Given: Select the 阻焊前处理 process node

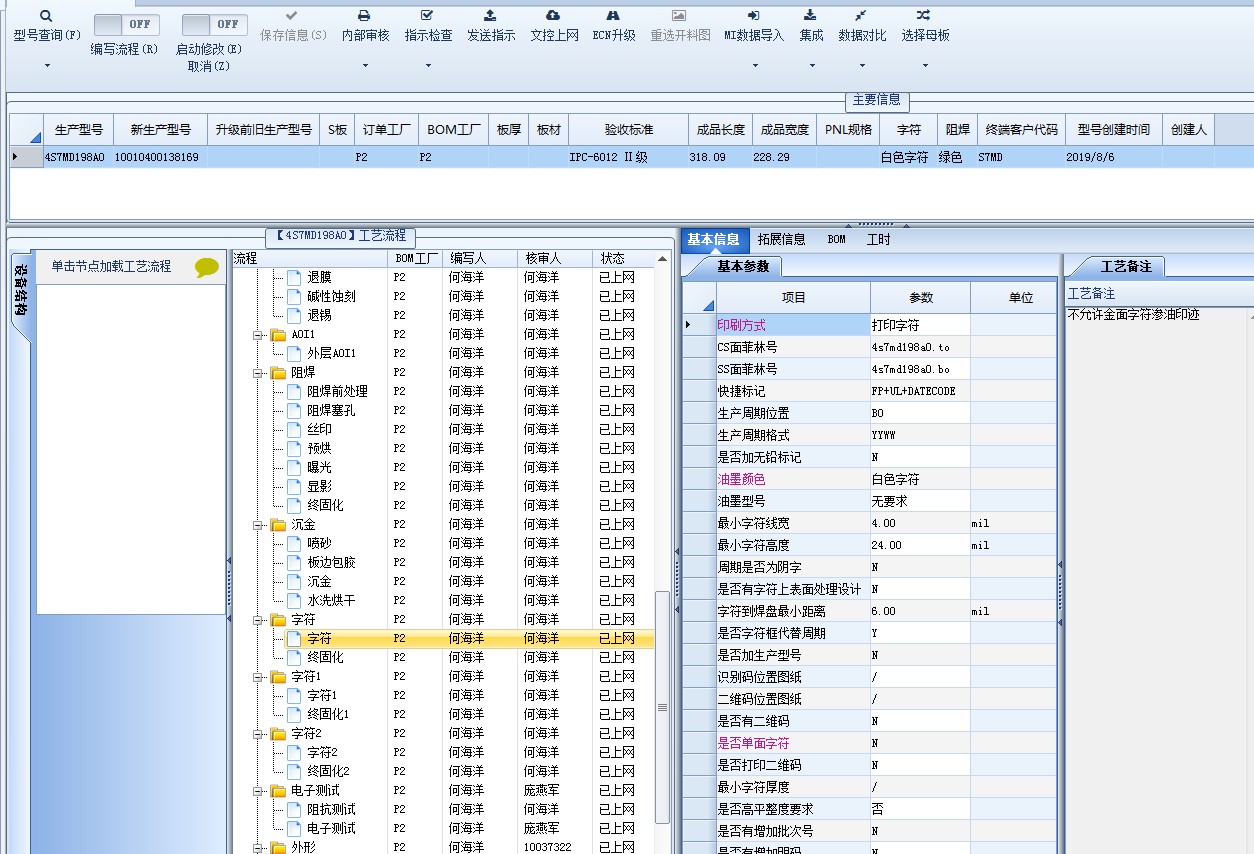Looking at the screenshot, I should [337, 391].
